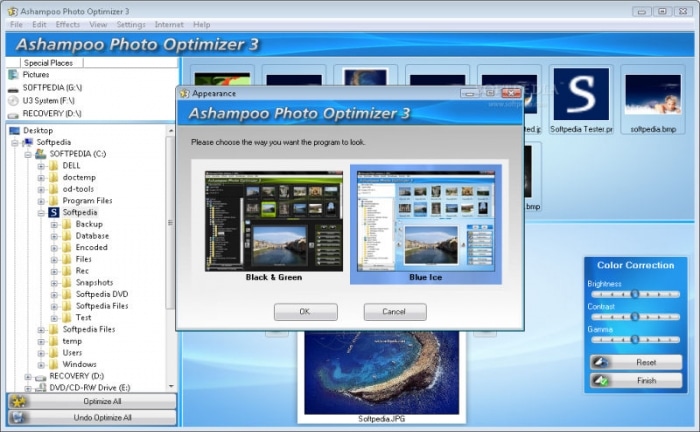700x432 pixels.
Task: Click the U3 System (F:\) disc icon
Action: tap(13, 100)
